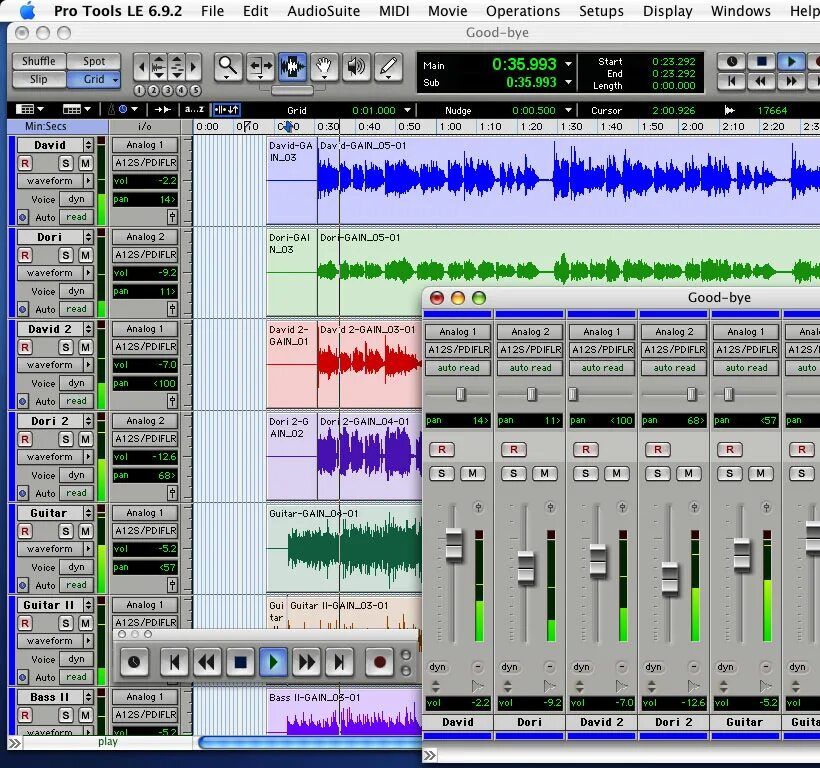The width and height of the screenshot is (820, 768).
Task: Record-enable the David track
Action: [x=25, y=164]
